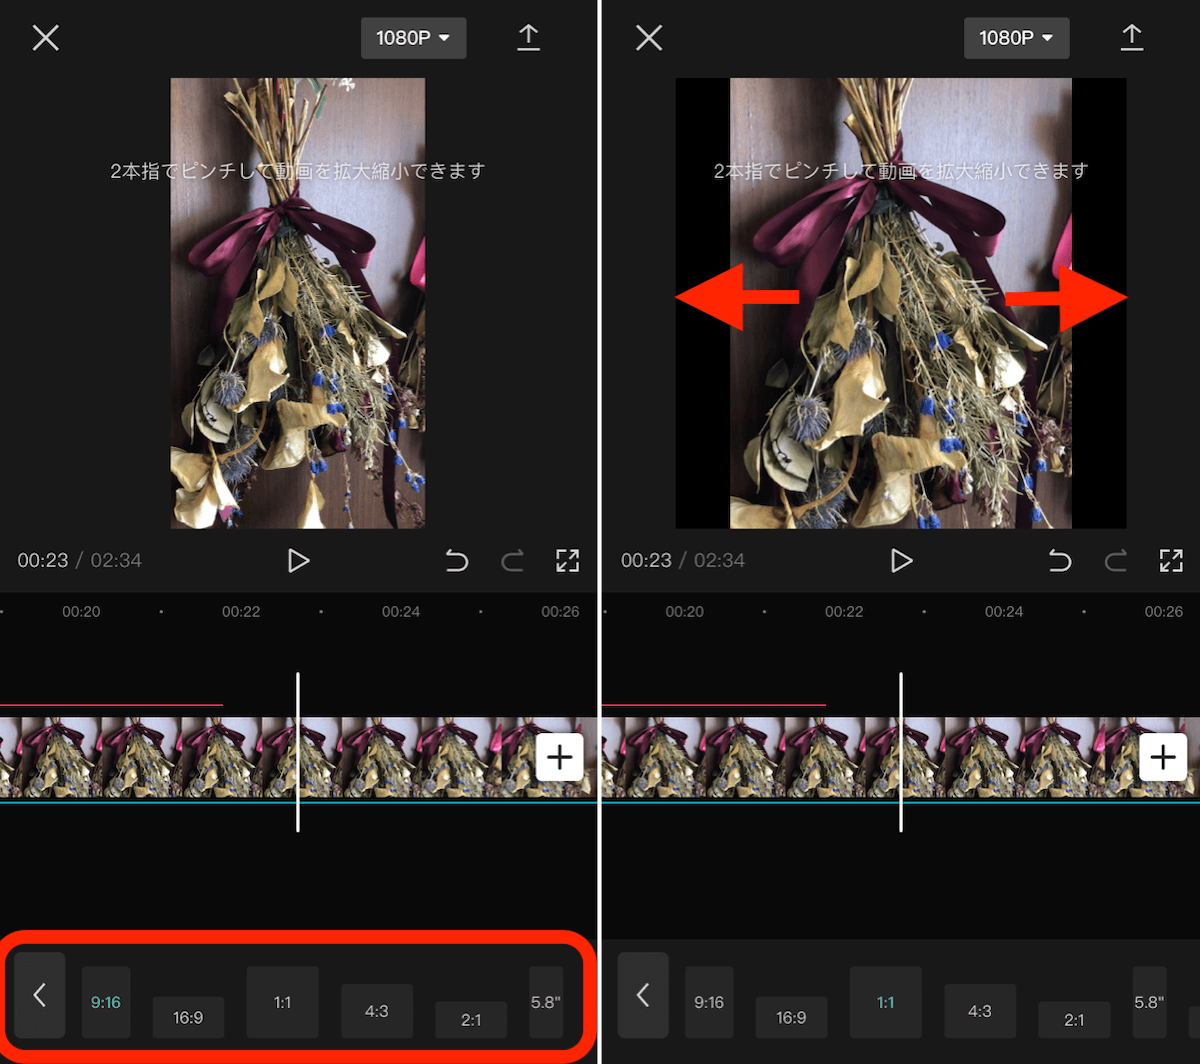The height and width of the screenshot is (1064, 1200).
Task: Select the 1:1 ratio in right screen
Action: [x=885, y=1002]
